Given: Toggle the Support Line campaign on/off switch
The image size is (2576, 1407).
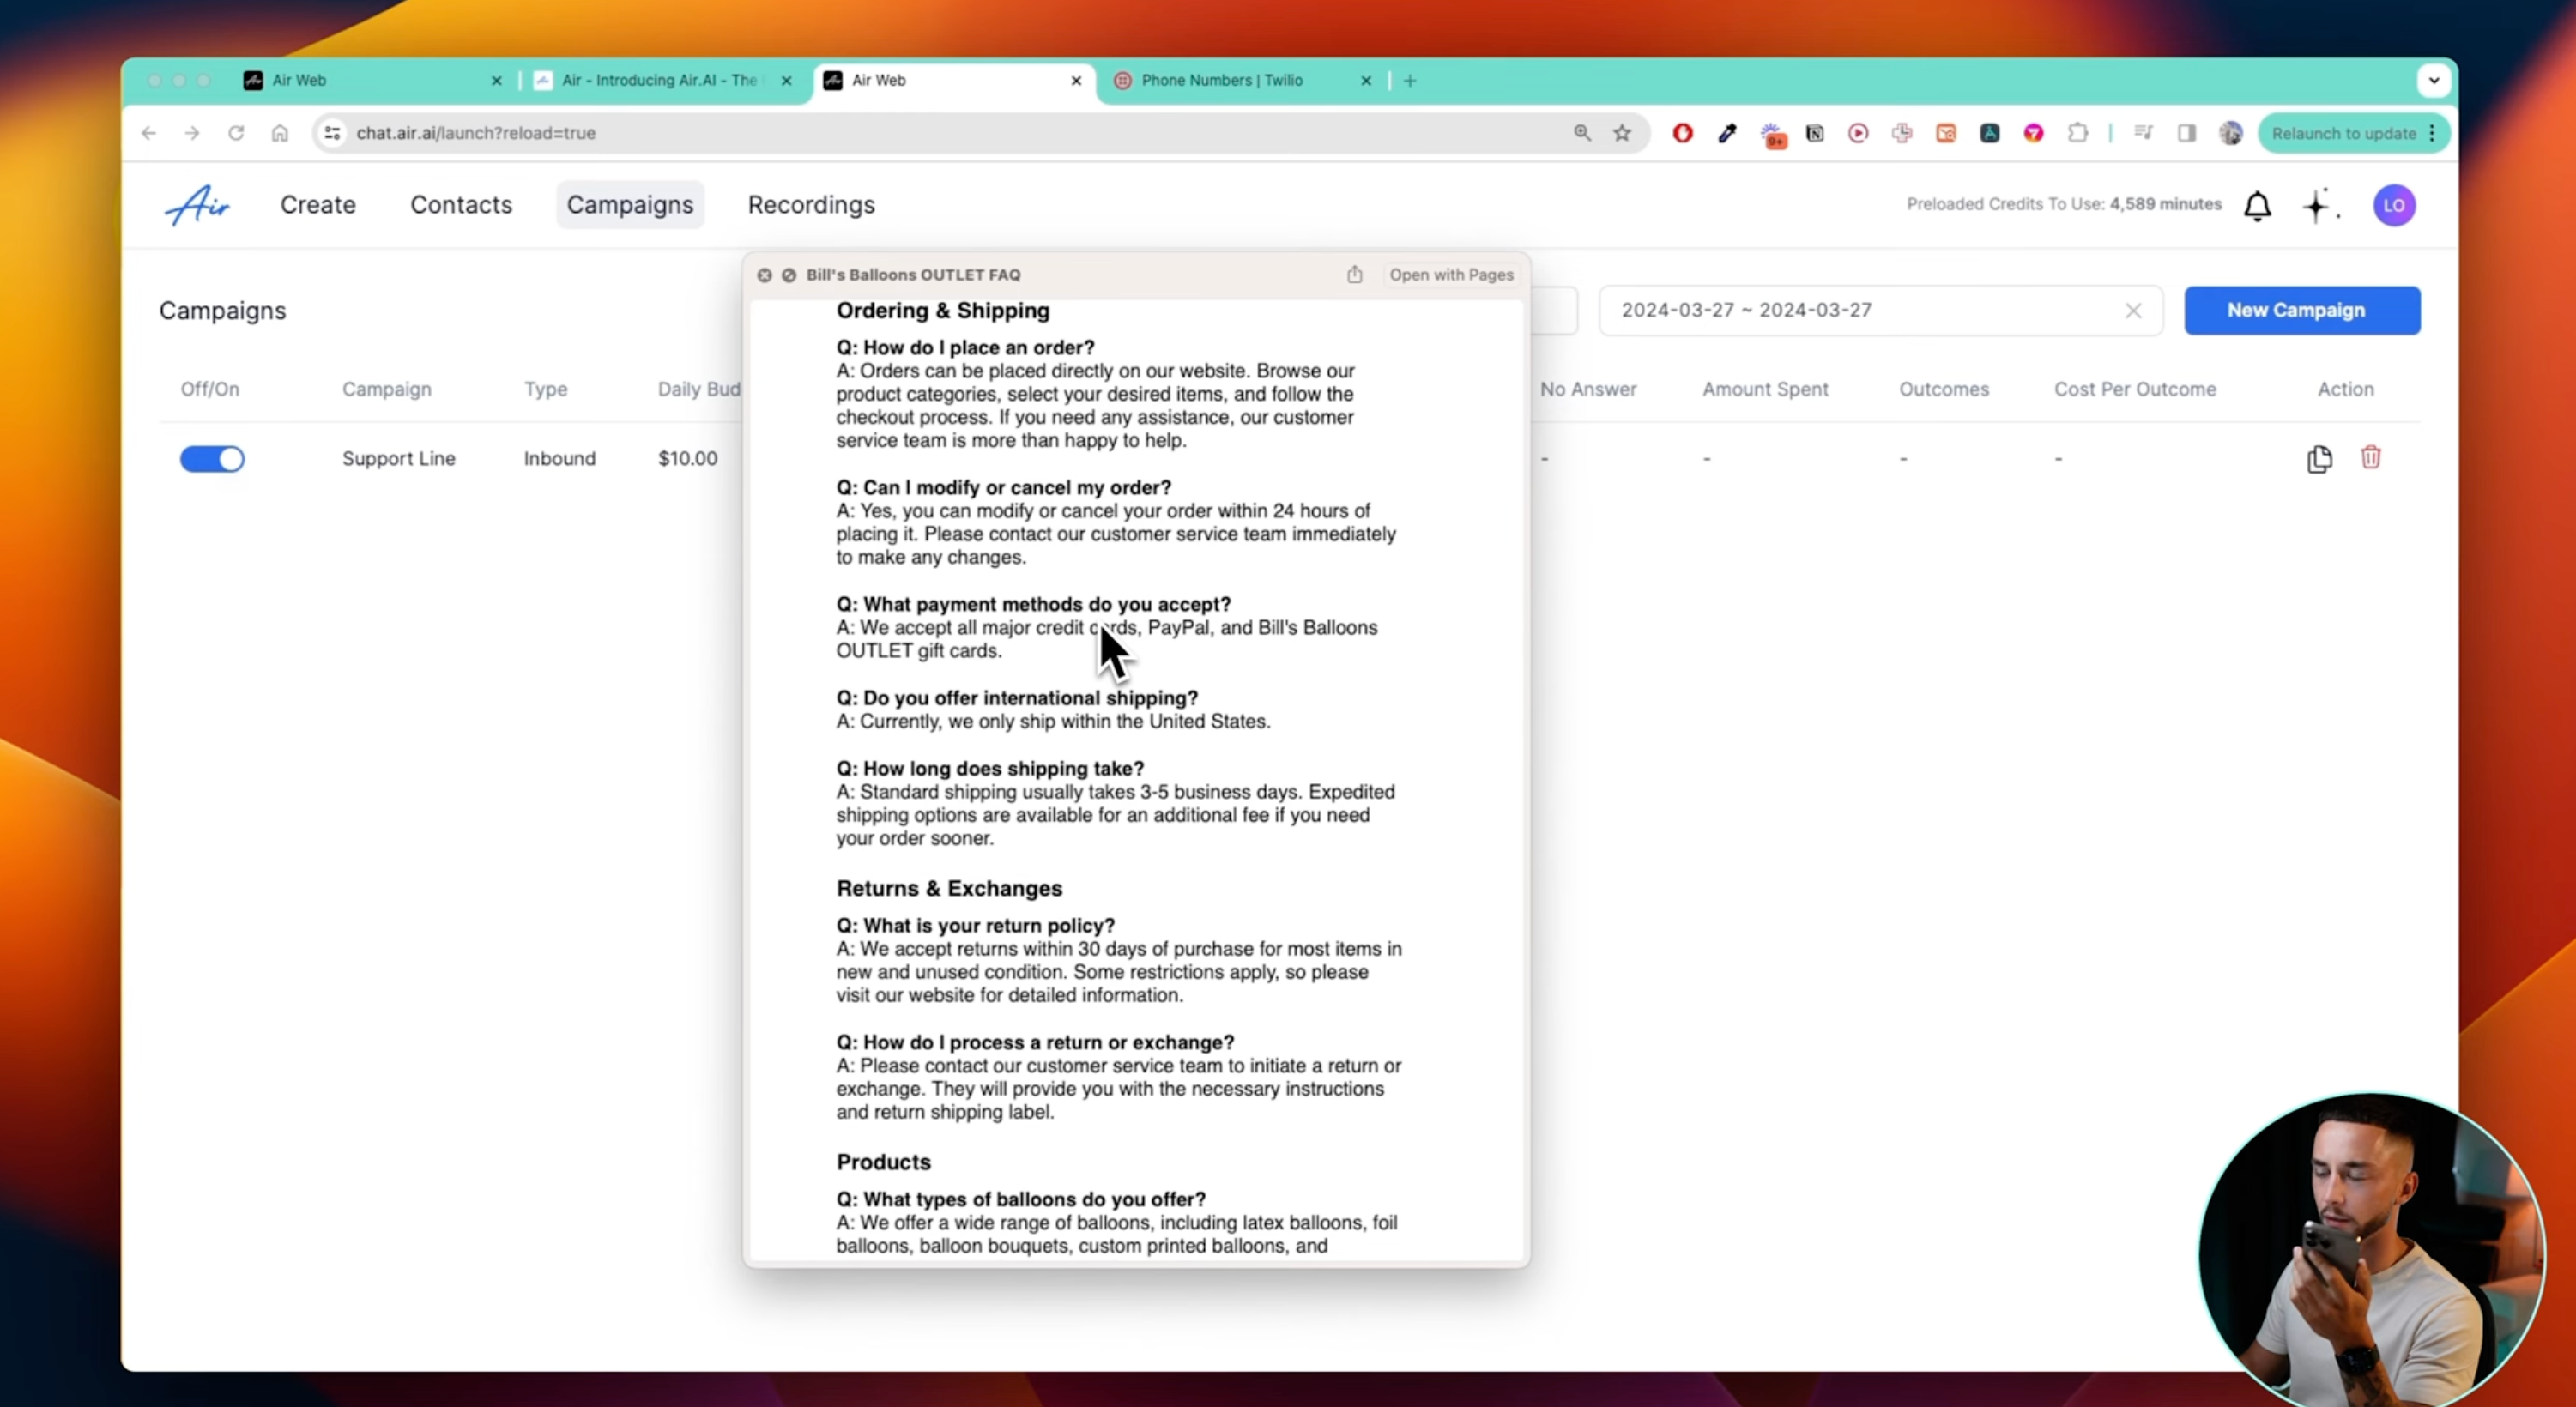Looking at the screenshot, I should [x=211, y=457].
